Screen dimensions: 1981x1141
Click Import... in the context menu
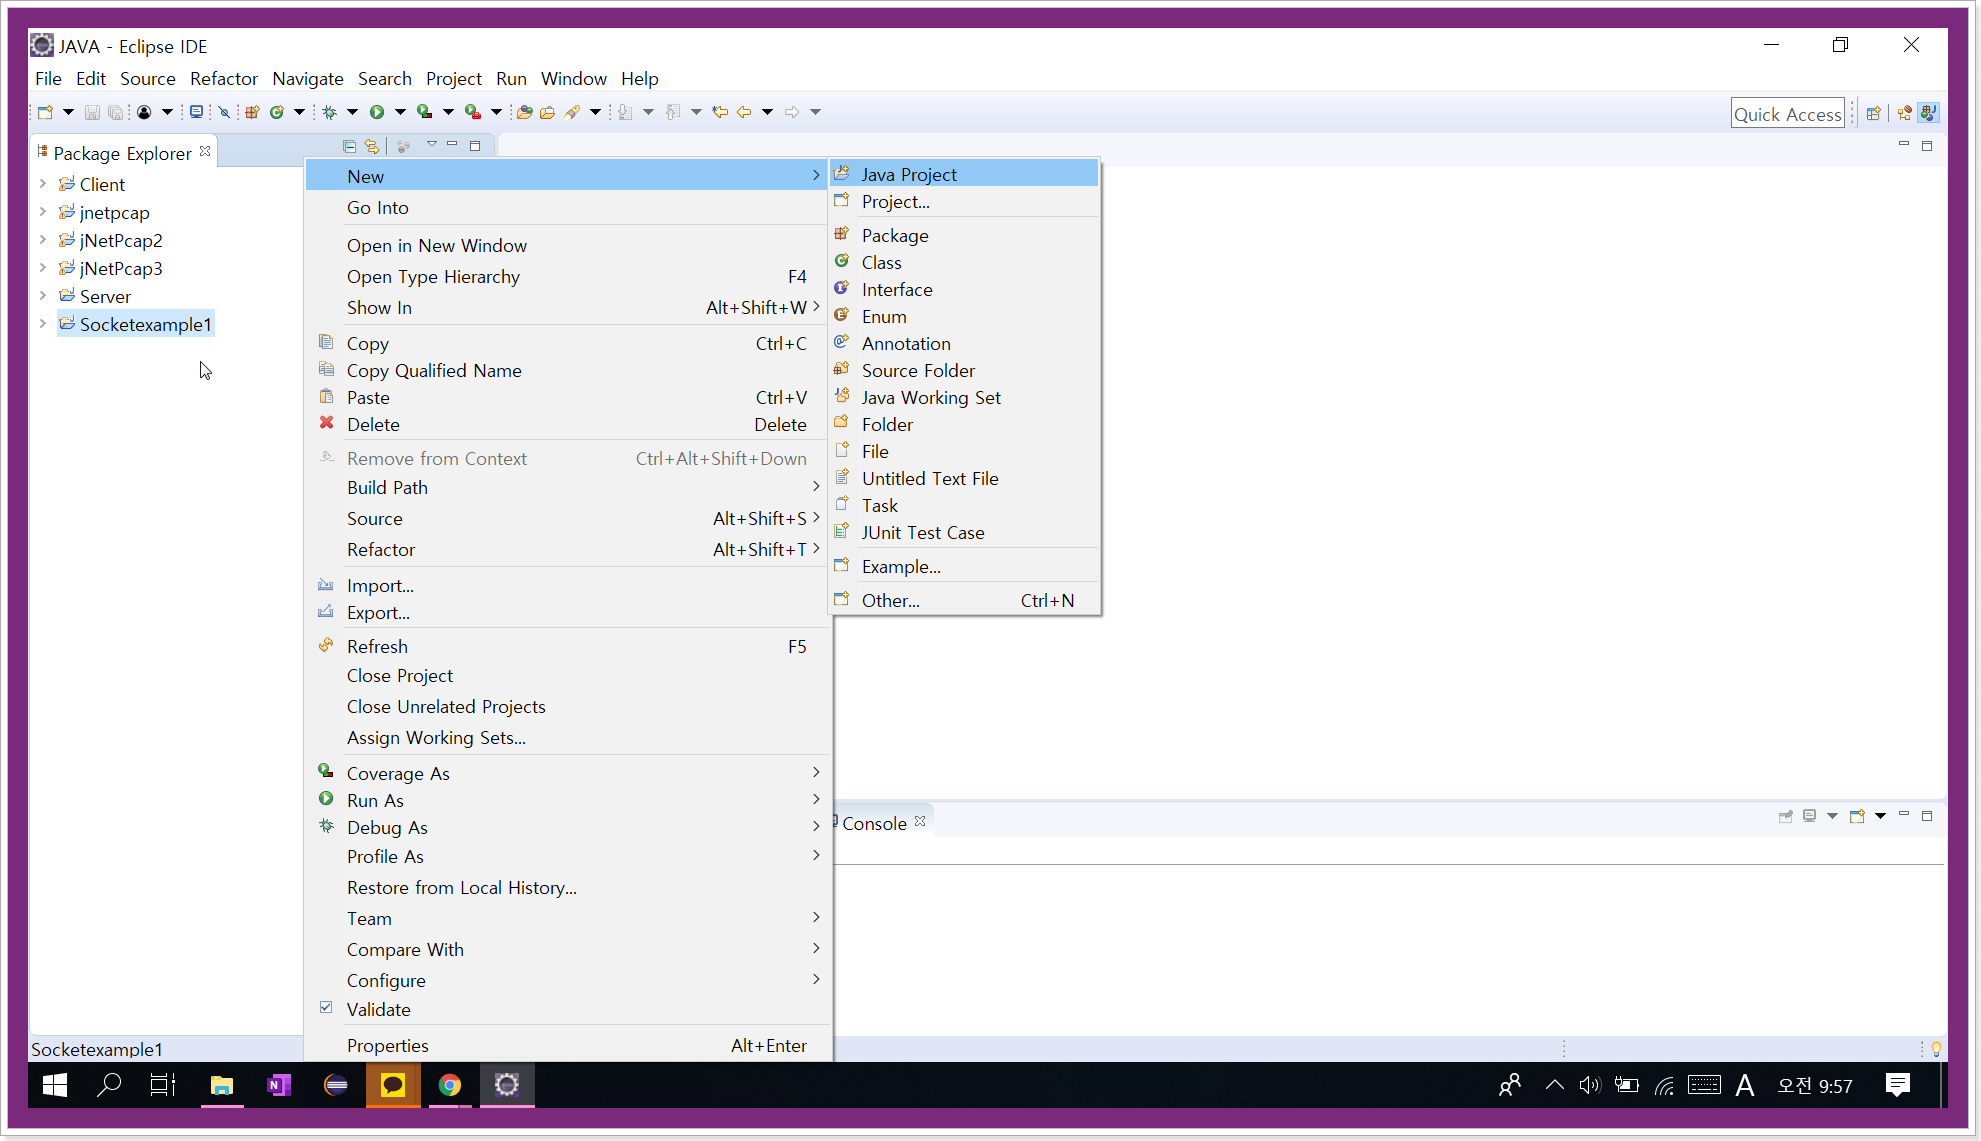click(x=568, y=585)
